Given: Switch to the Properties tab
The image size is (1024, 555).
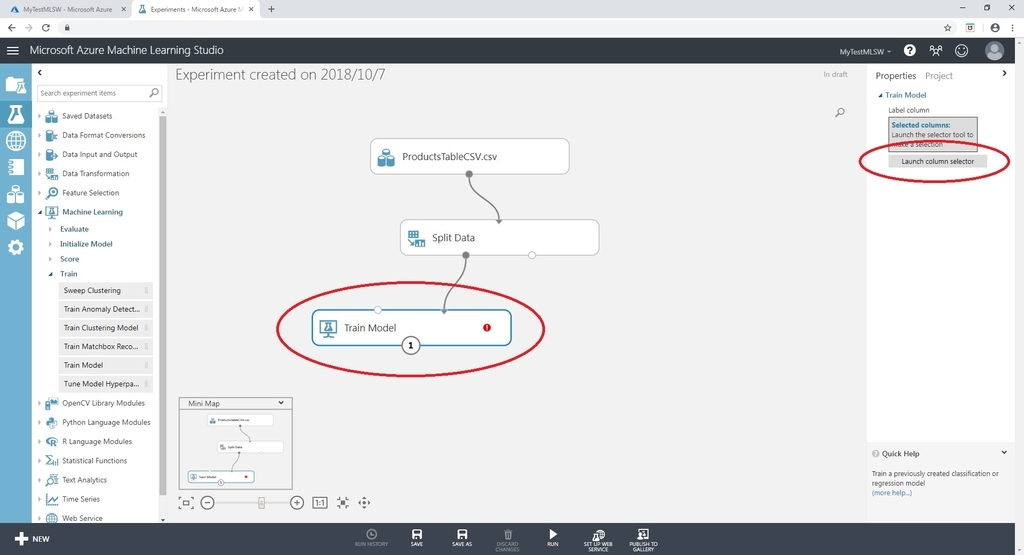Looking at the screenshot, I should tap(895, 76).
